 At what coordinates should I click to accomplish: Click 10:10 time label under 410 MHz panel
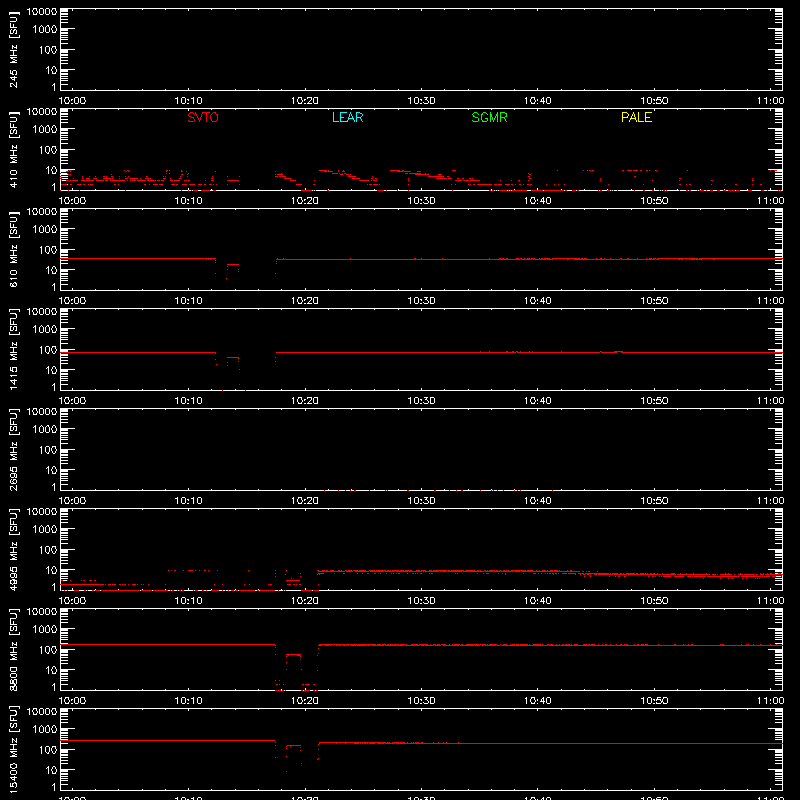(189, 201)
